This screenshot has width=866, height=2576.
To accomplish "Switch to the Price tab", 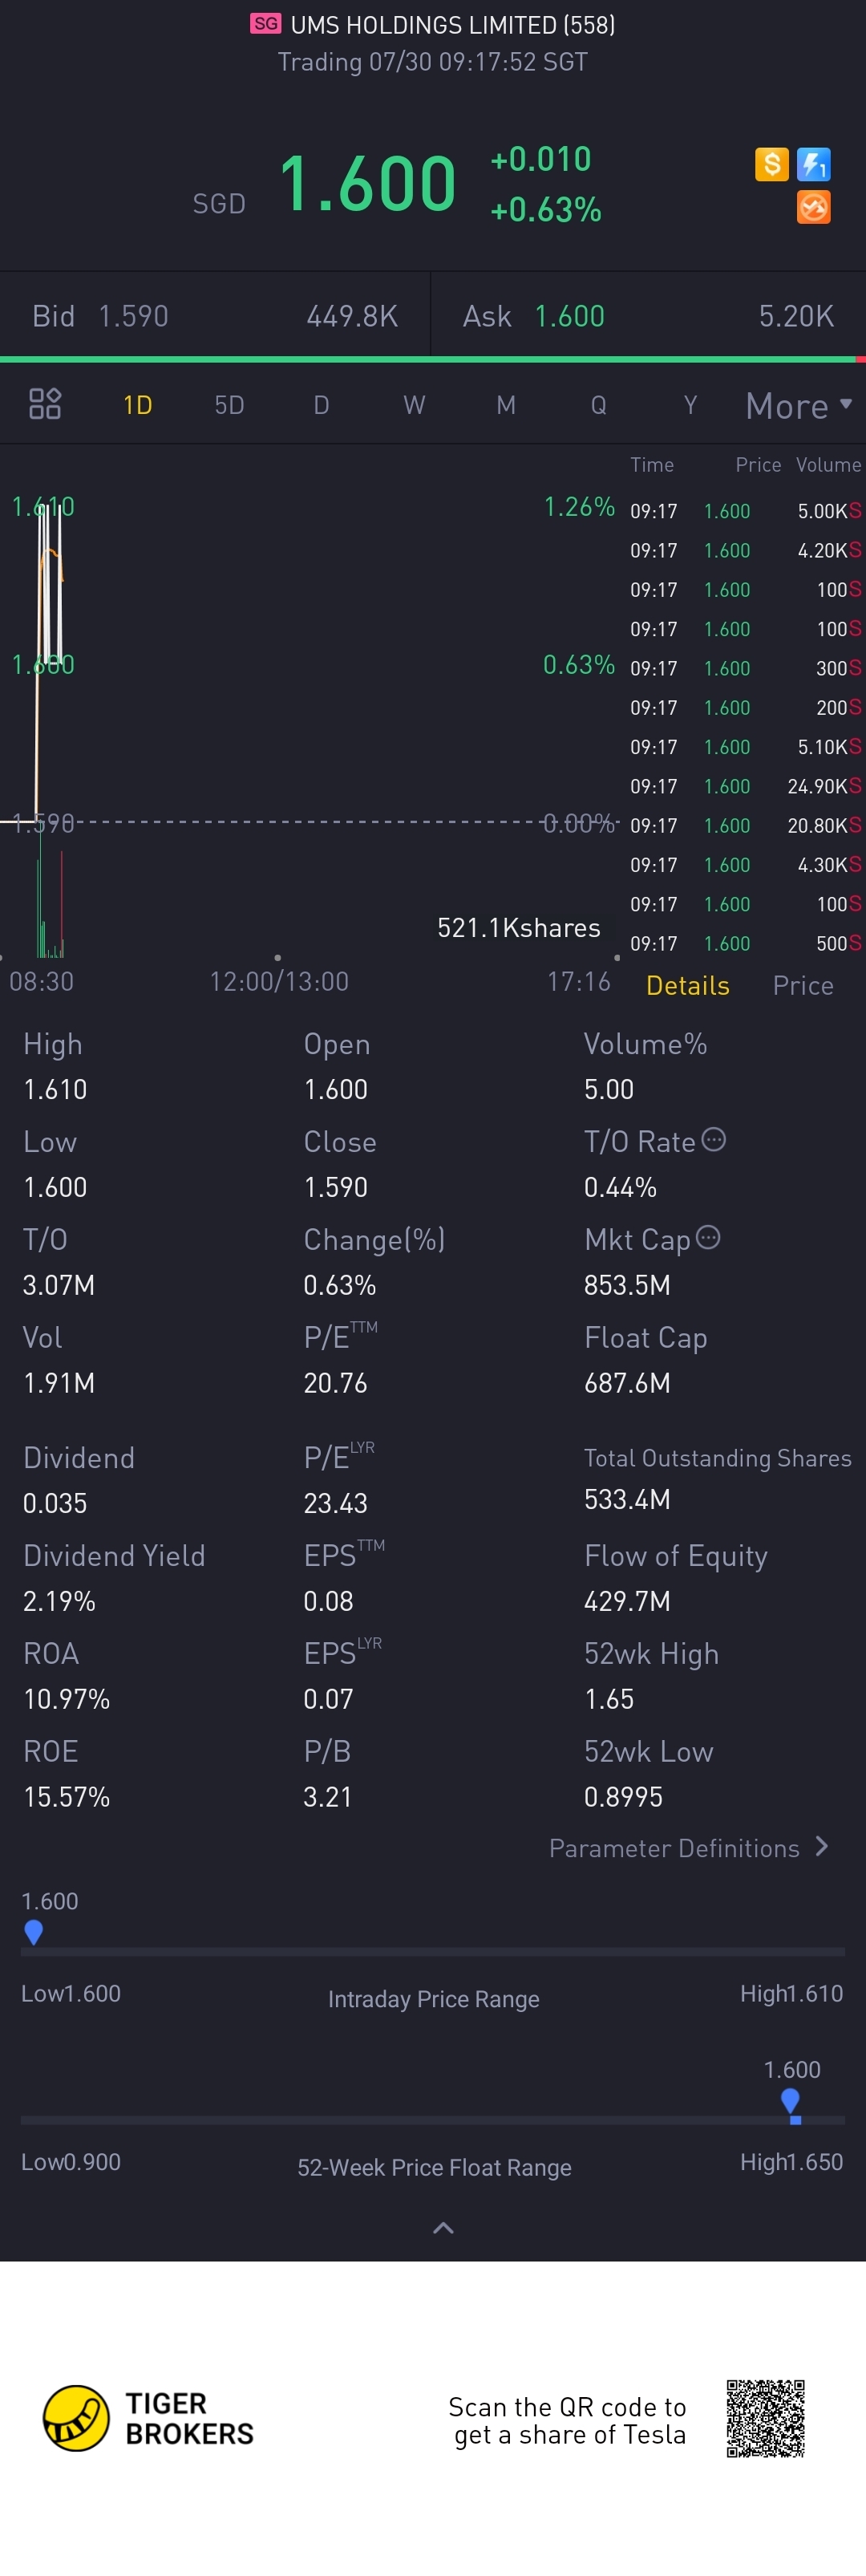I will [x=803, y=985].
